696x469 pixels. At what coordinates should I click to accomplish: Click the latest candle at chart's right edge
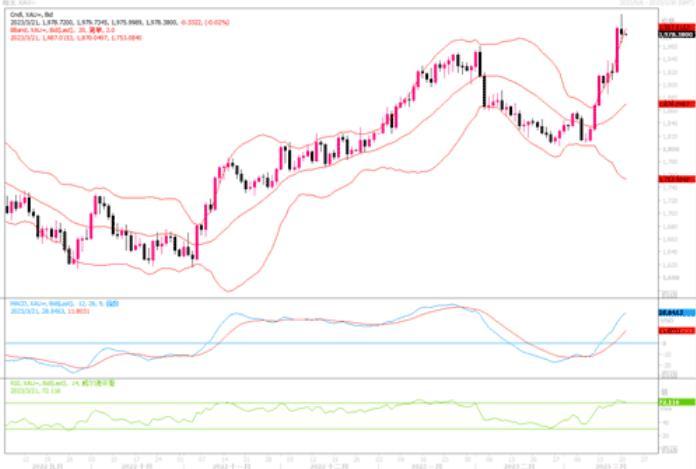click(x=625, y=34)
